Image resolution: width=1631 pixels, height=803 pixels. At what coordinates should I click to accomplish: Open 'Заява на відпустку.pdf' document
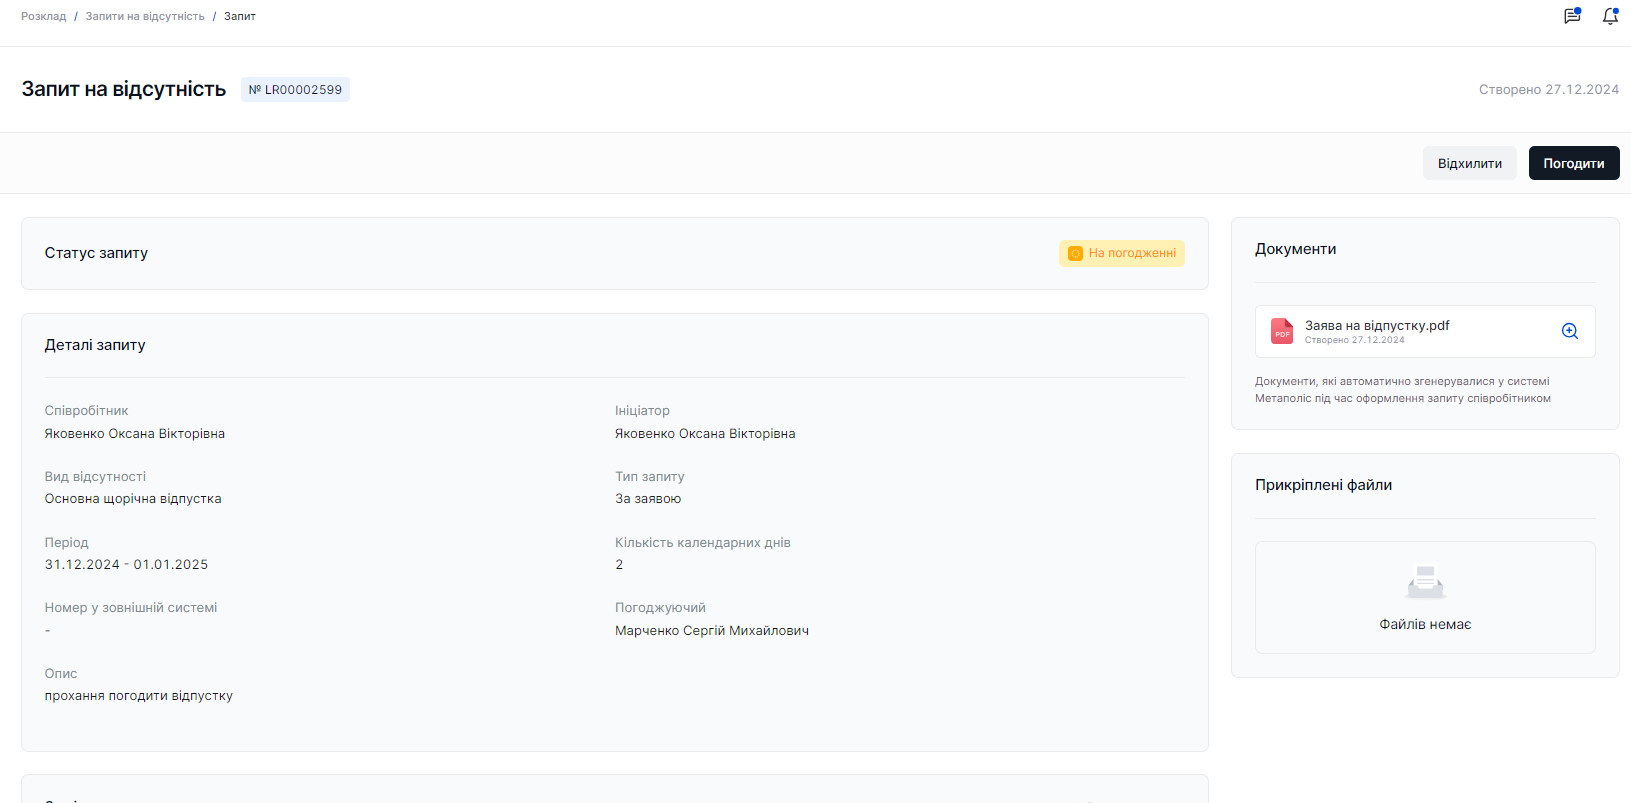(1377, 325)
